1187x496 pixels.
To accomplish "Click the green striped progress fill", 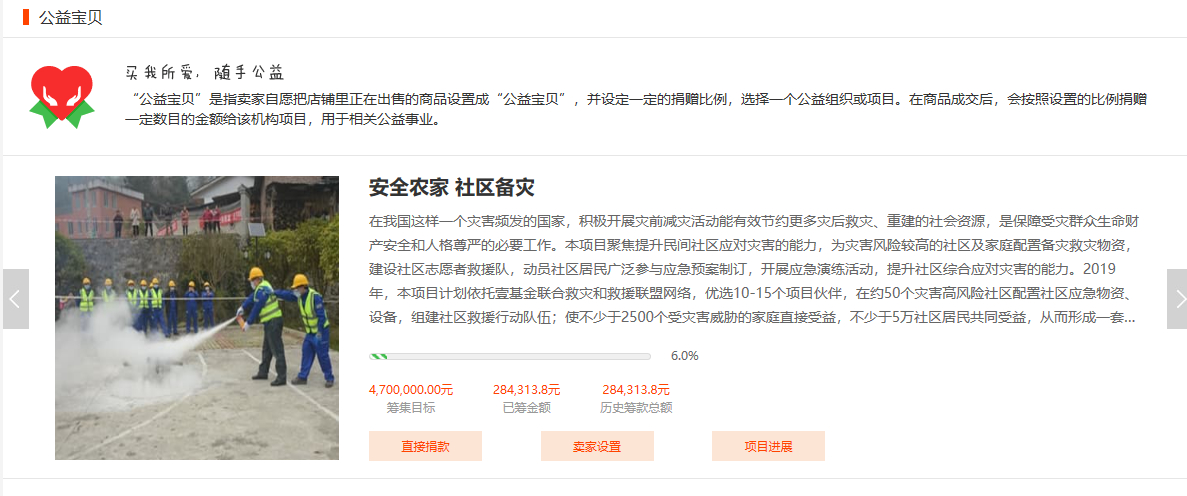I will coord(379,356).
